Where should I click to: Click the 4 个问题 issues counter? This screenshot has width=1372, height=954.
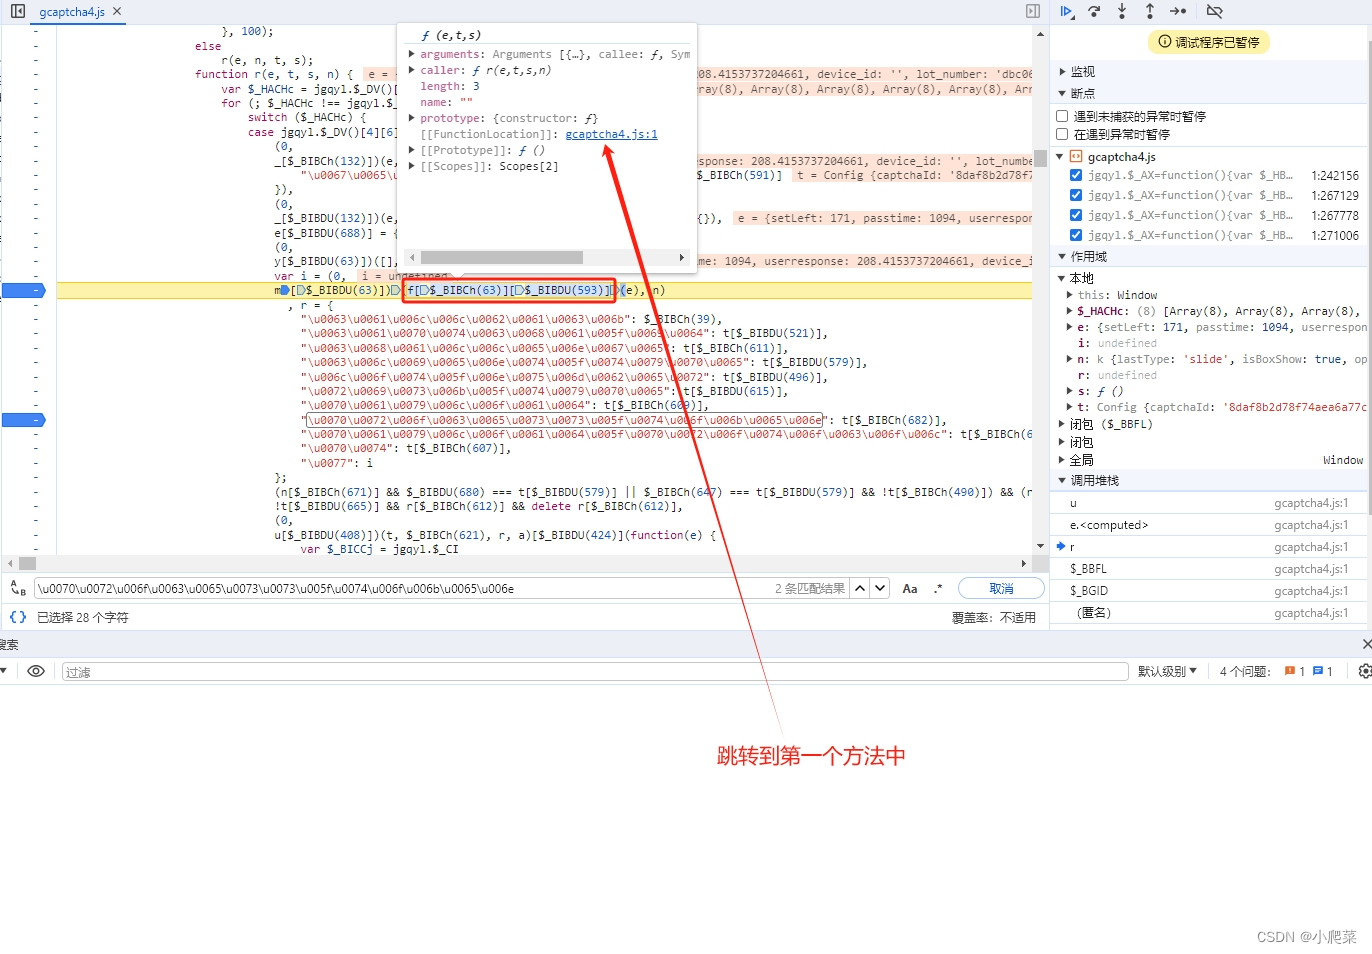pos(1245,671)
